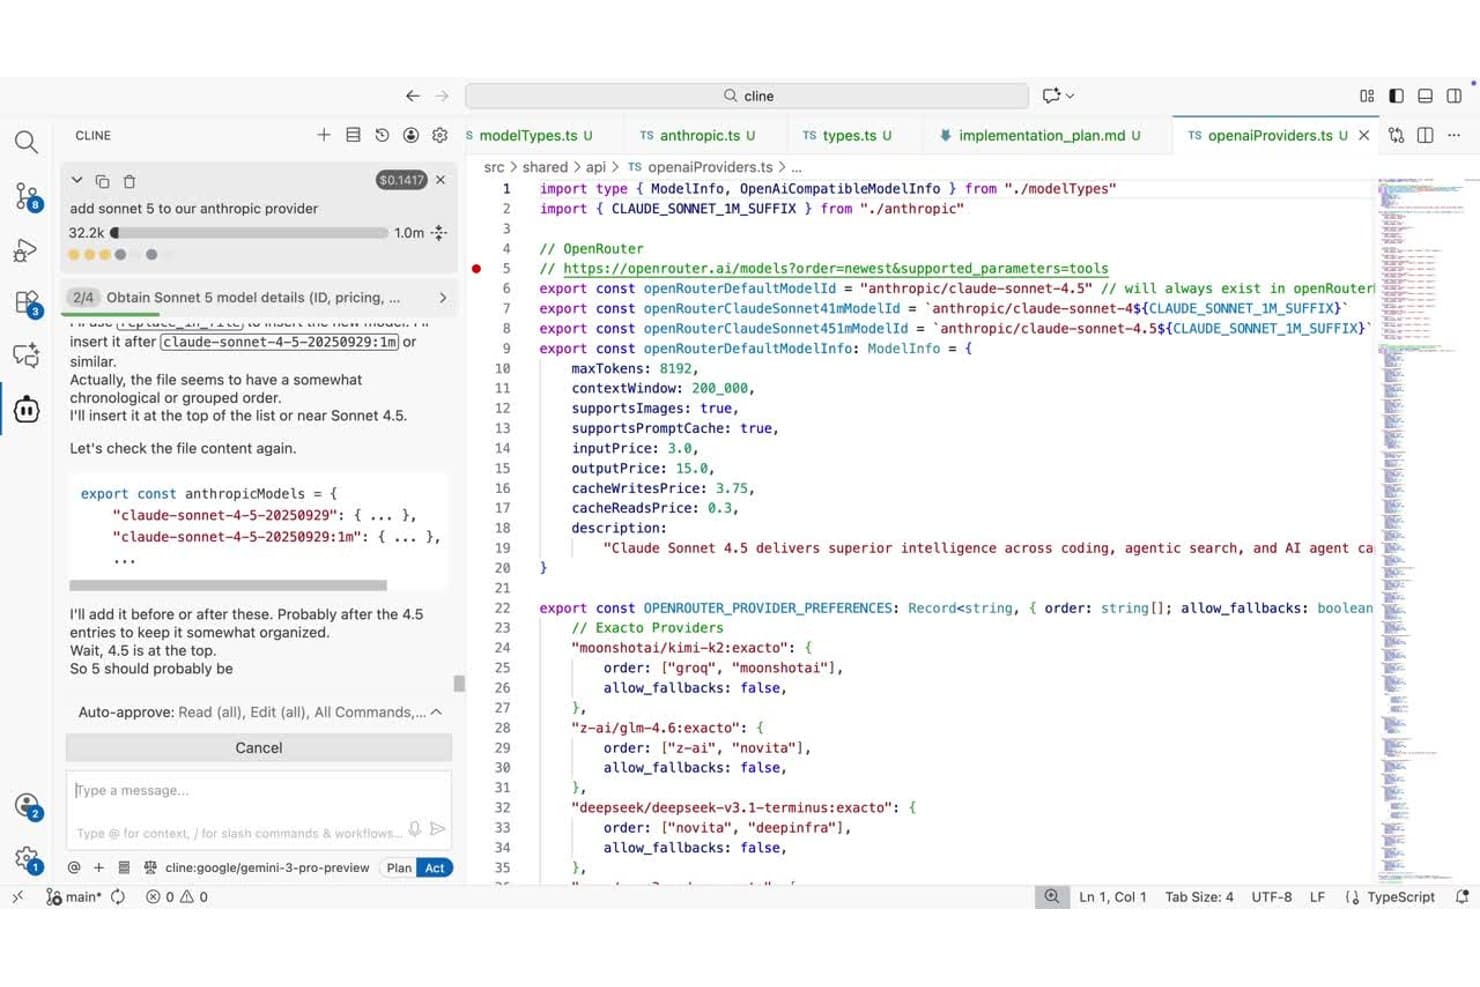Send the message with the arrow icon
This screenshot has height=987, width=1480.
437,829
